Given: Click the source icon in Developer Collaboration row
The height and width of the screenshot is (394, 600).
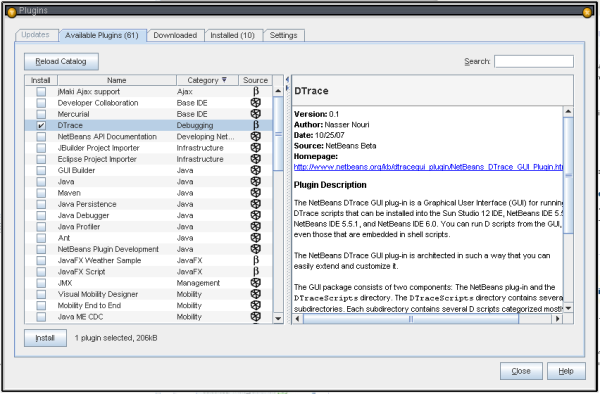Looking at the screenshot, I should point(256,103).
